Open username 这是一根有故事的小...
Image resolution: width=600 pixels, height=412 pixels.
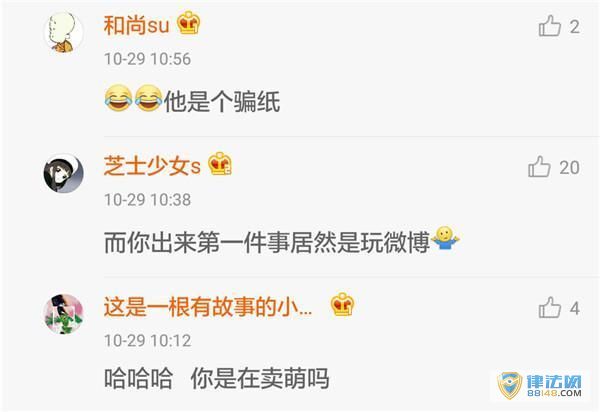click(208, 307)
